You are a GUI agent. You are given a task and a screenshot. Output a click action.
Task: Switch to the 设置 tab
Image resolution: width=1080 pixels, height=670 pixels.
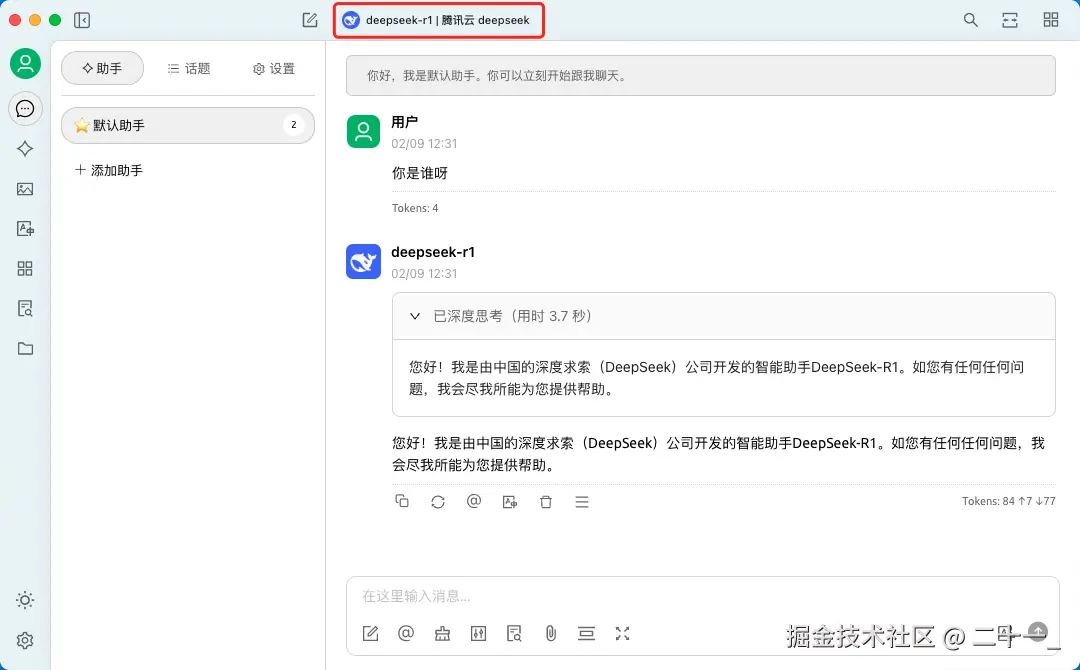(273, 68)
